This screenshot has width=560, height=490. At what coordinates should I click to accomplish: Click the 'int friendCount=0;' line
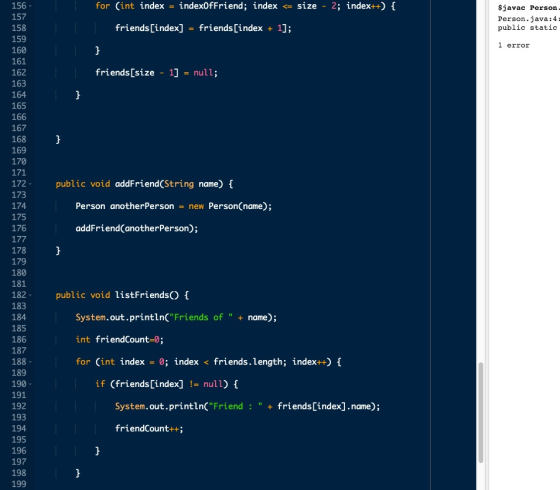point(120,340)
